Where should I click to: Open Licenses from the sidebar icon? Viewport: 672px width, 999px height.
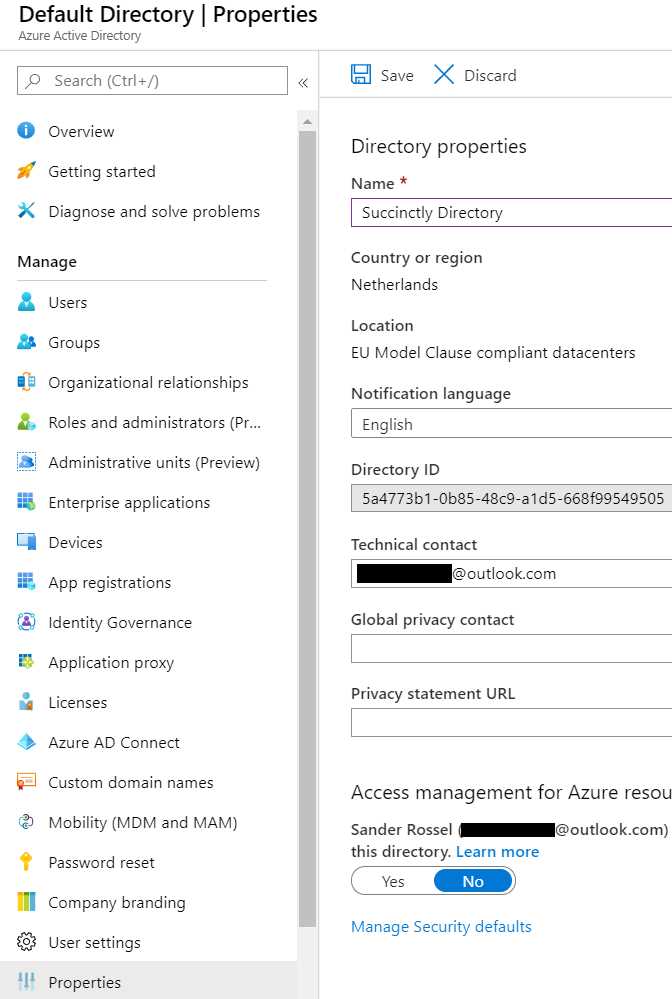pyautogui.click(x=28, y=702)
